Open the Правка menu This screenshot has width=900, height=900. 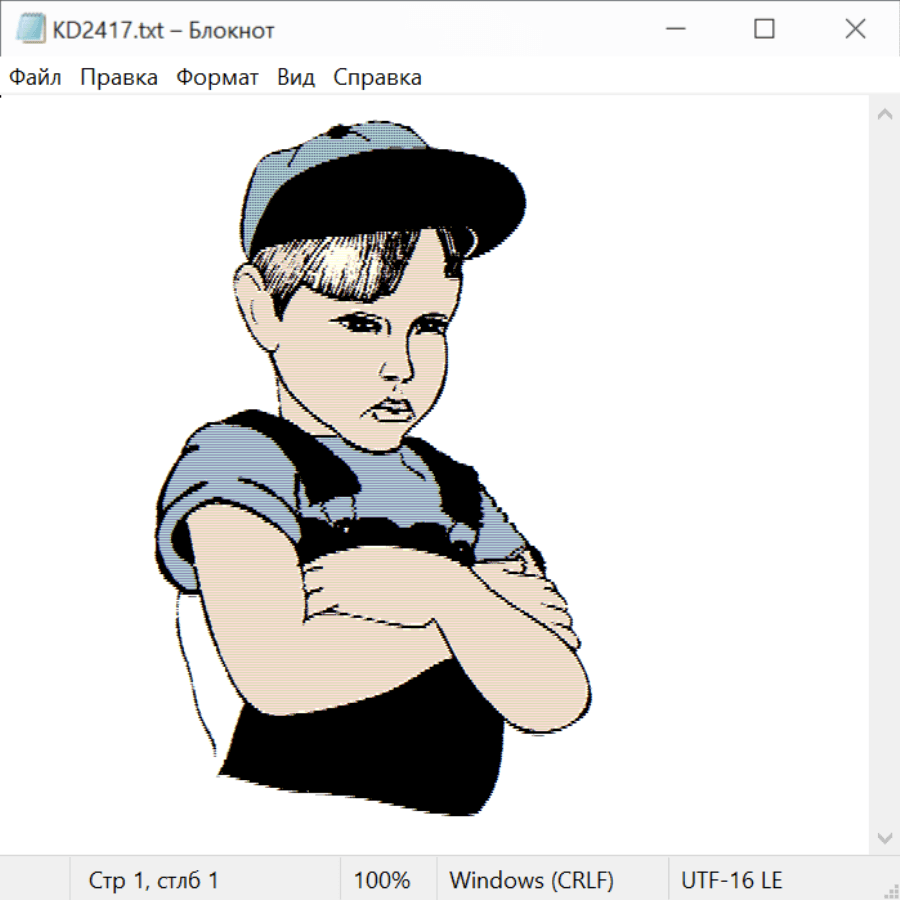(118, 78)
